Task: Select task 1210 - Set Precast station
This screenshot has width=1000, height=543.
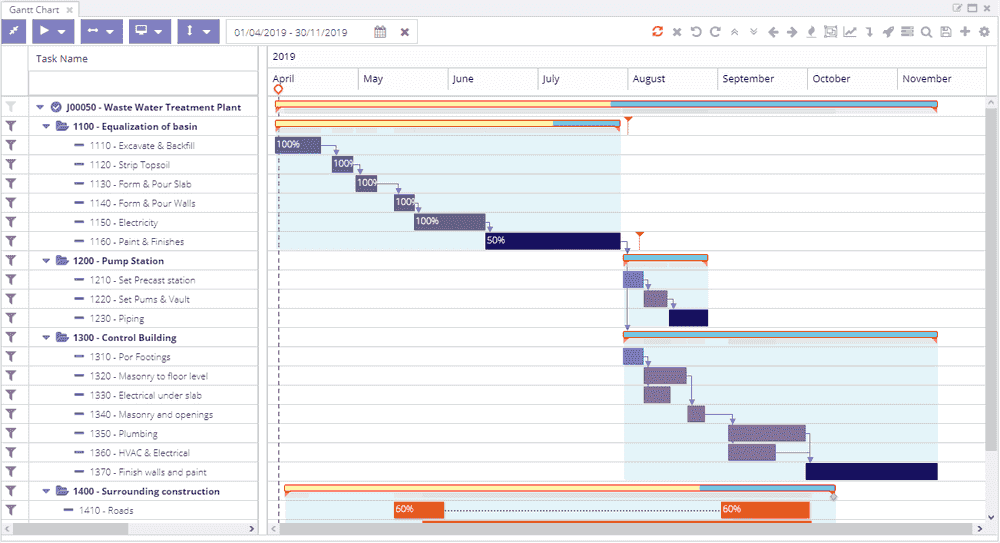Action: (x=142, y=279)
